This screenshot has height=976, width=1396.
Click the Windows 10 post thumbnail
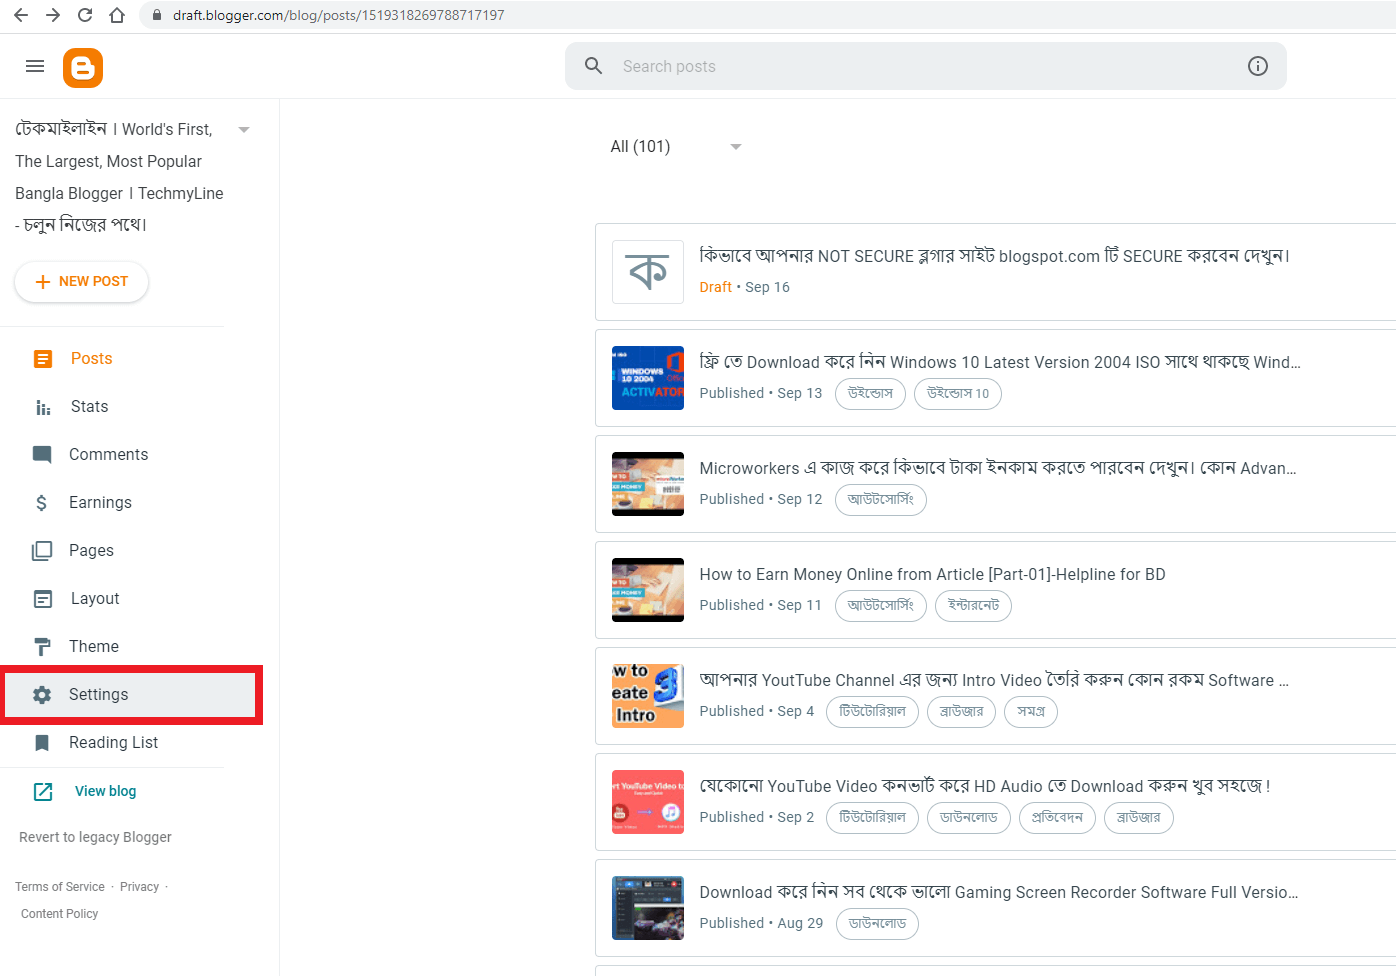(x=647, y=378)
